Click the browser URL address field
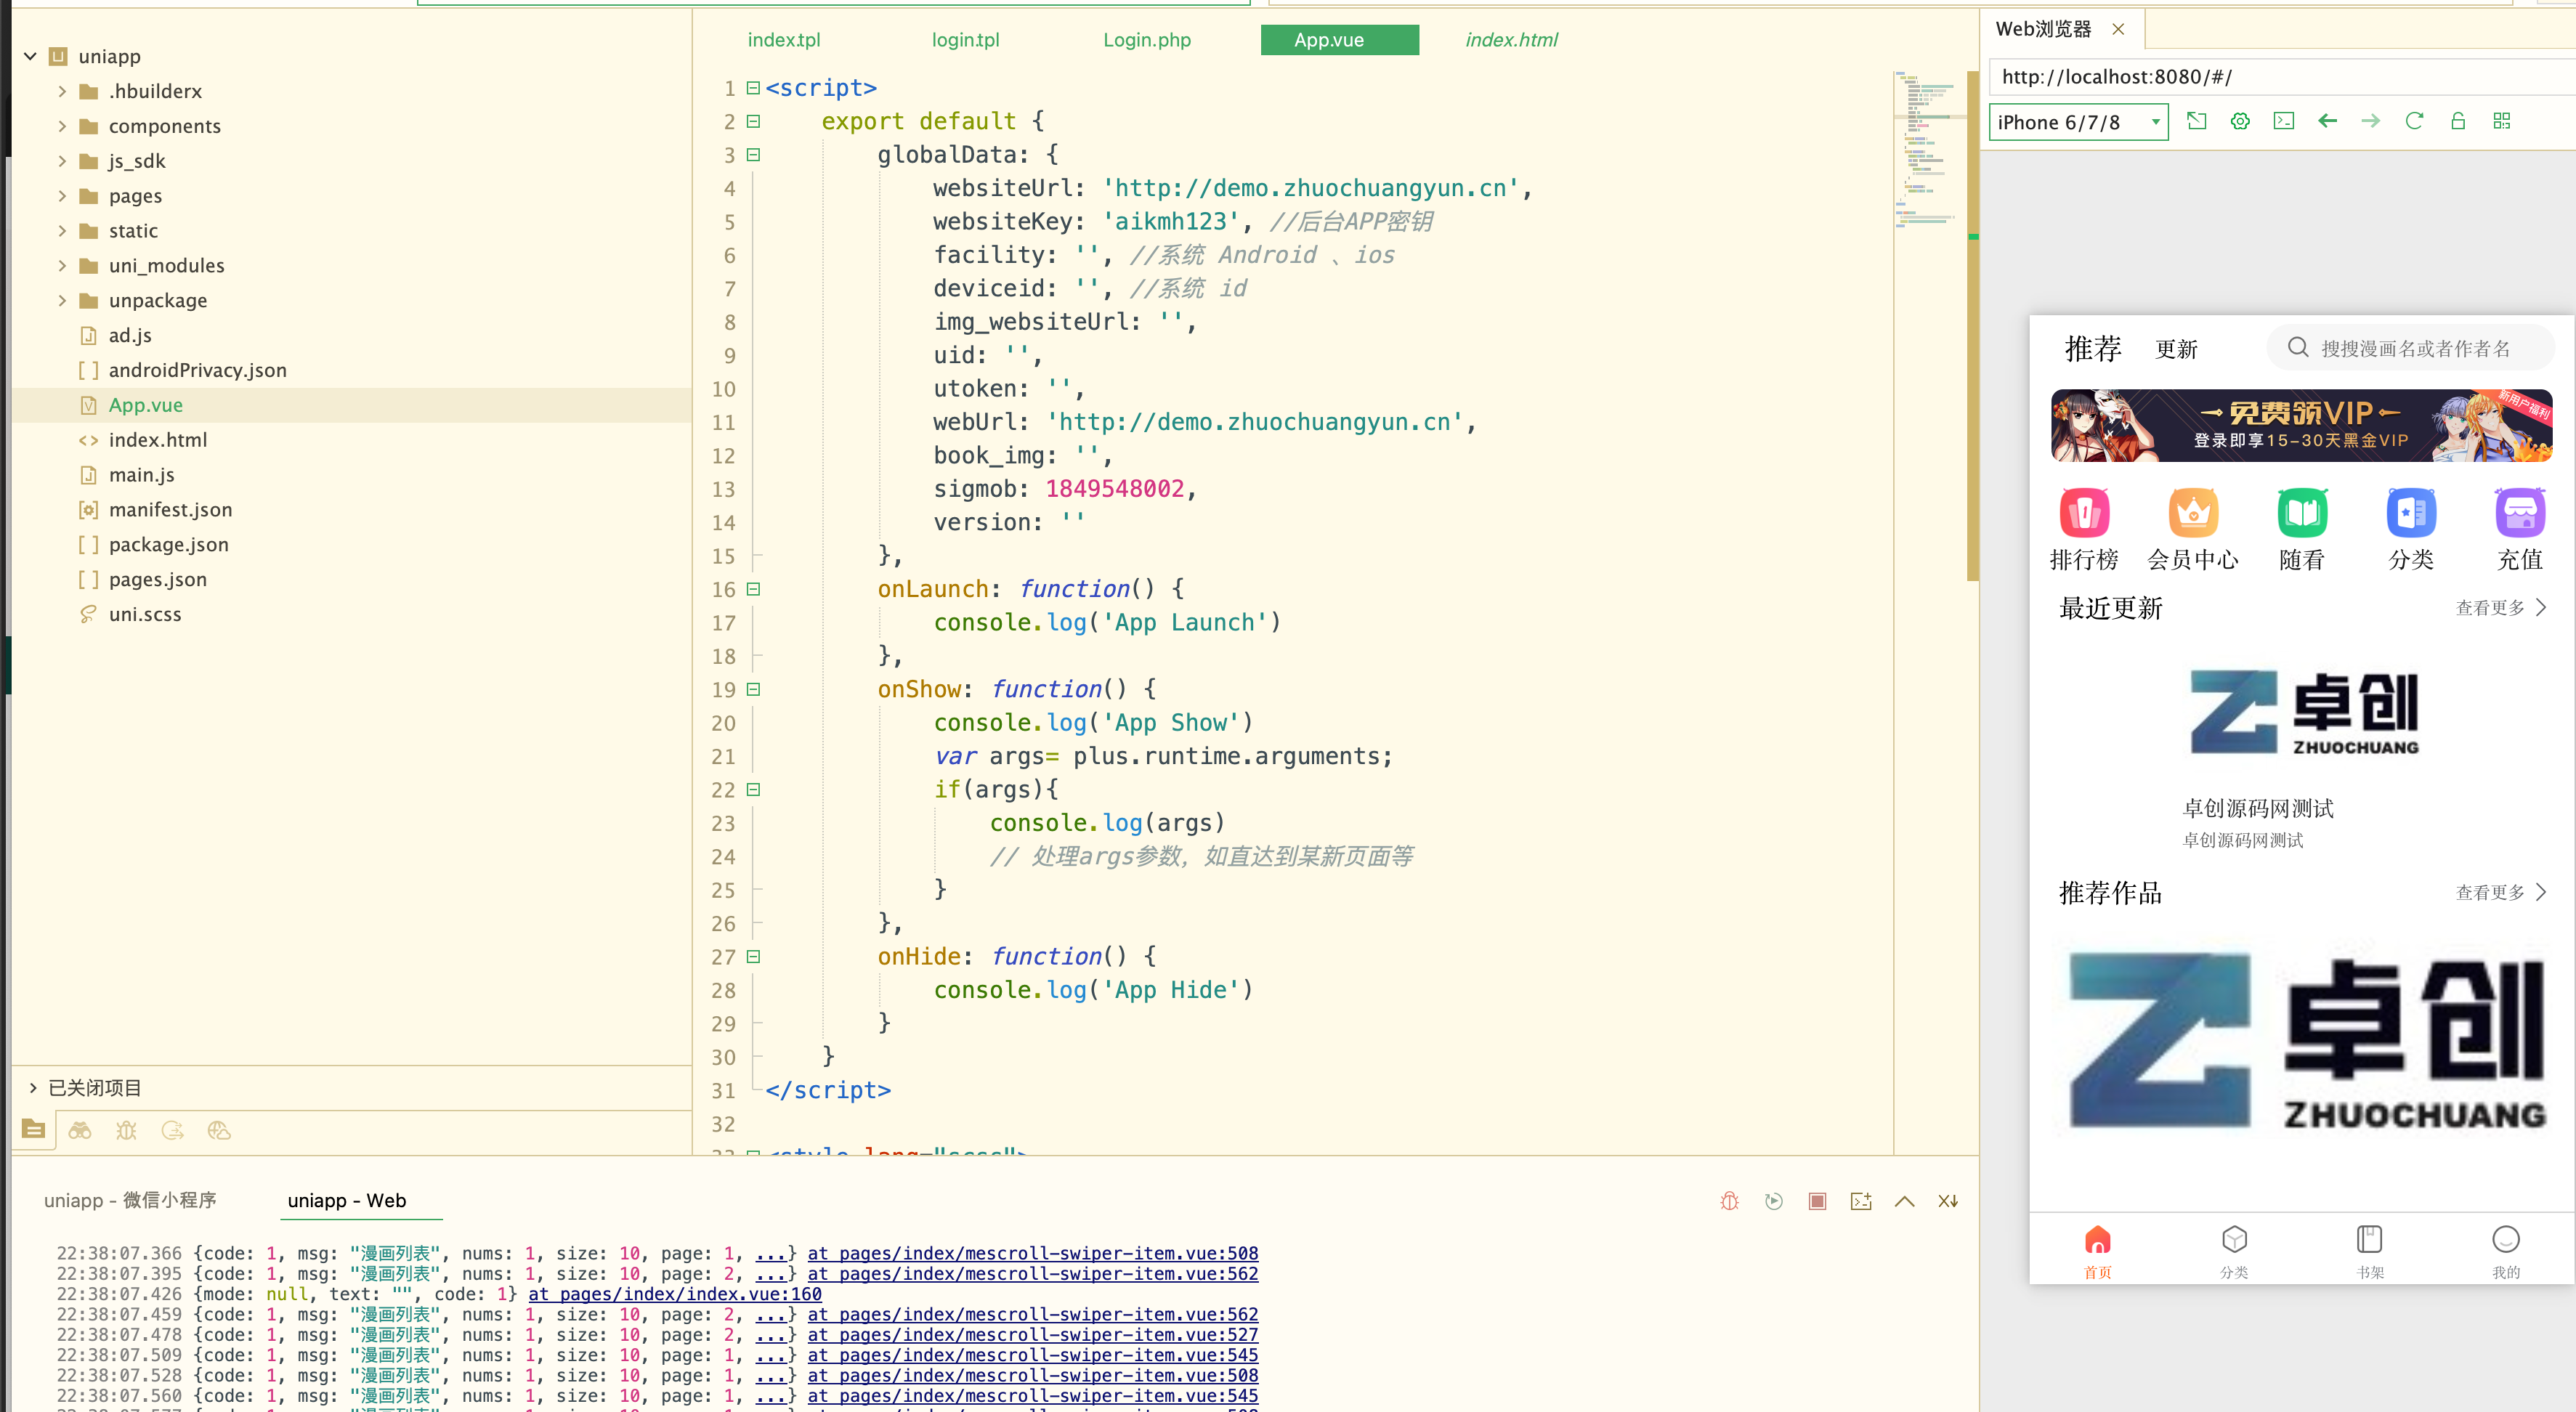The height and width of the screenshot is (1412, 2576). (x=2282, y=77)
